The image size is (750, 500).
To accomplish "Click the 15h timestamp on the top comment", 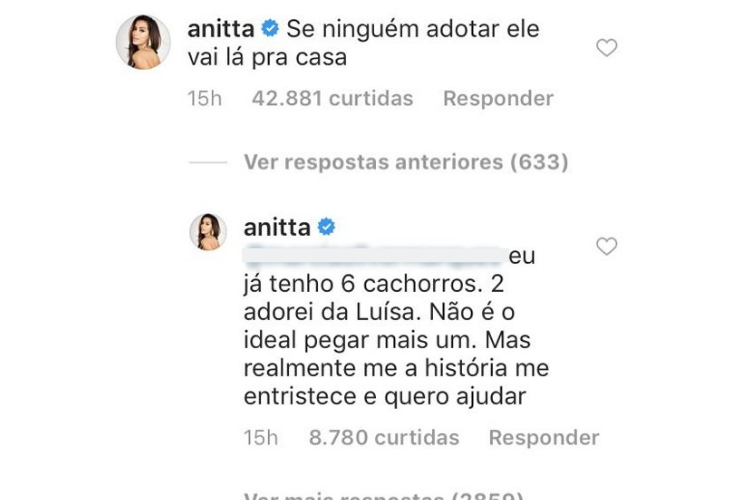I will (204, 99).
